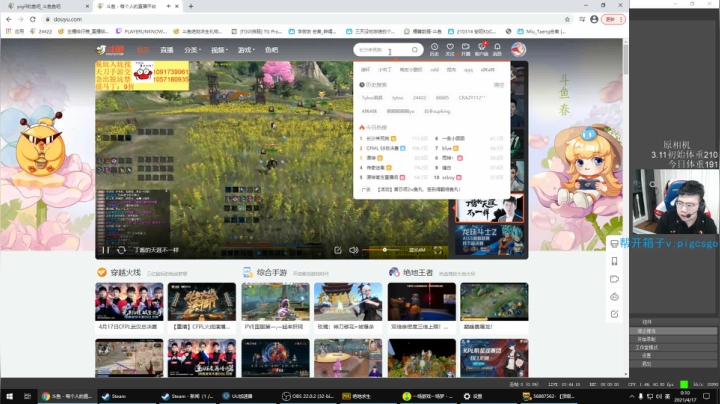Click the sidebar chat bubble icon
The height and width of the screenshot is (404, 720).
[614, 279]
